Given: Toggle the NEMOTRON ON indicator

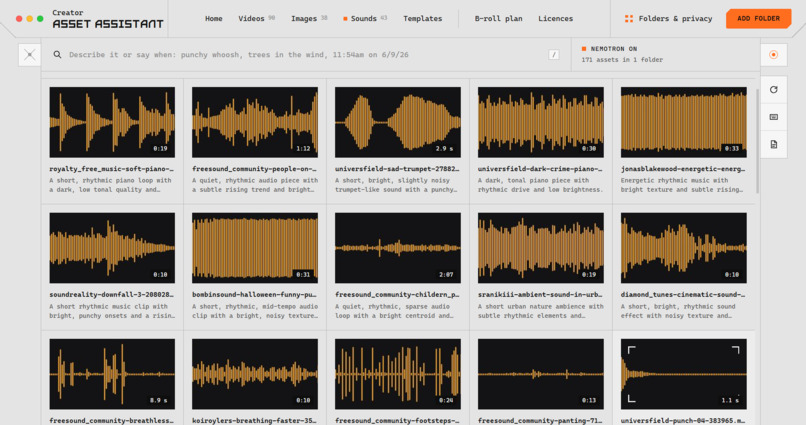Looking at the screenshot, I should pos(609,49).
